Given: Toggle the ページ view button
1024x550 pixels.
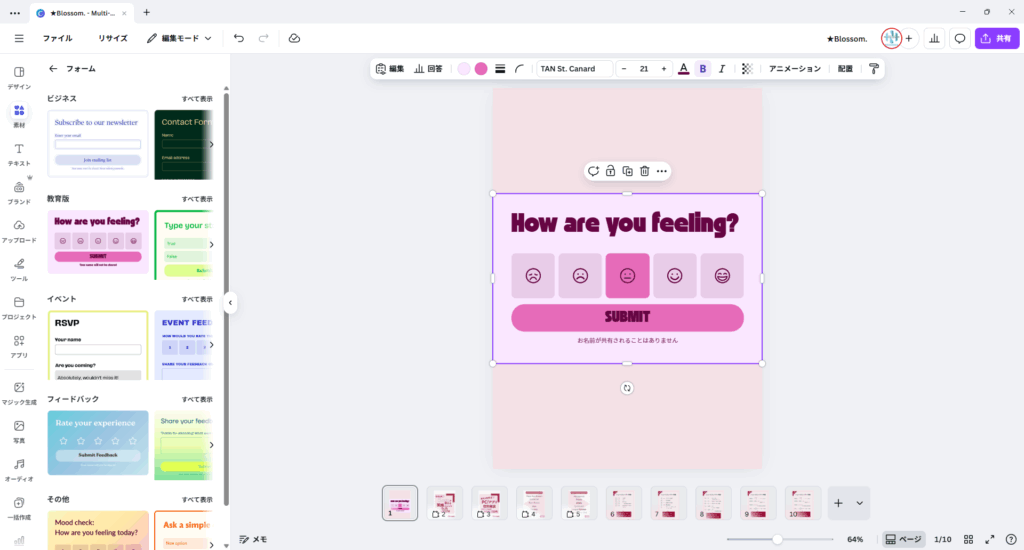Looking at the screenshot, I should pyautogui.click(x=903, y=539).
